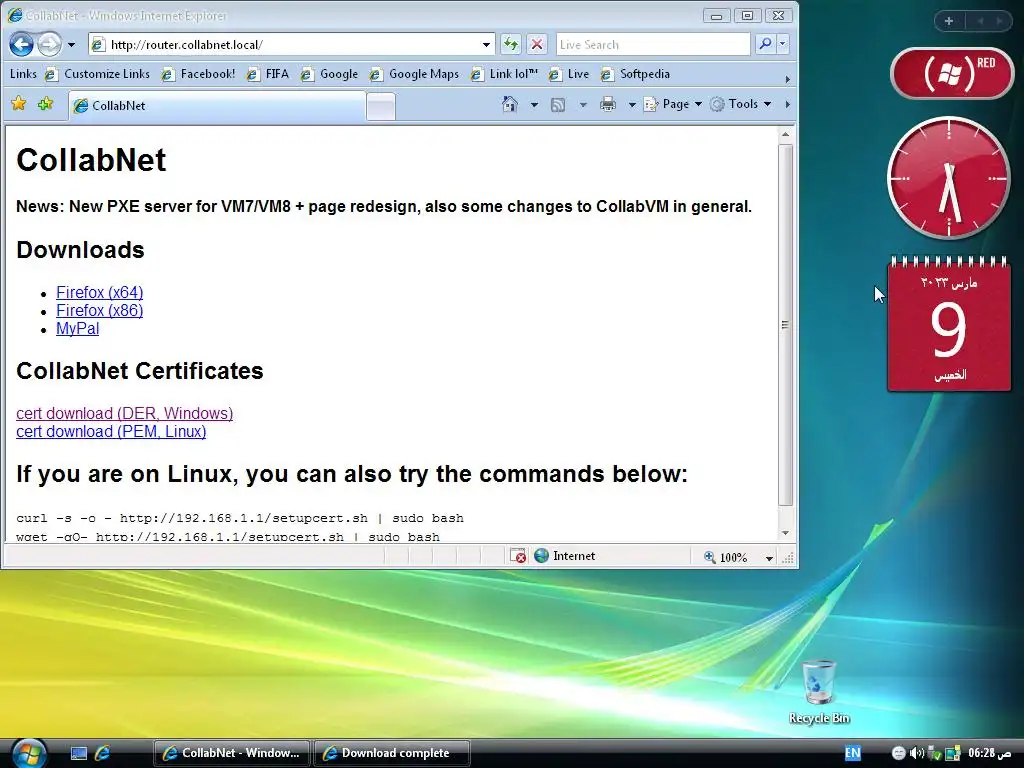
Task: Refresh the page with green arrows icon
Action: [511, 44]
